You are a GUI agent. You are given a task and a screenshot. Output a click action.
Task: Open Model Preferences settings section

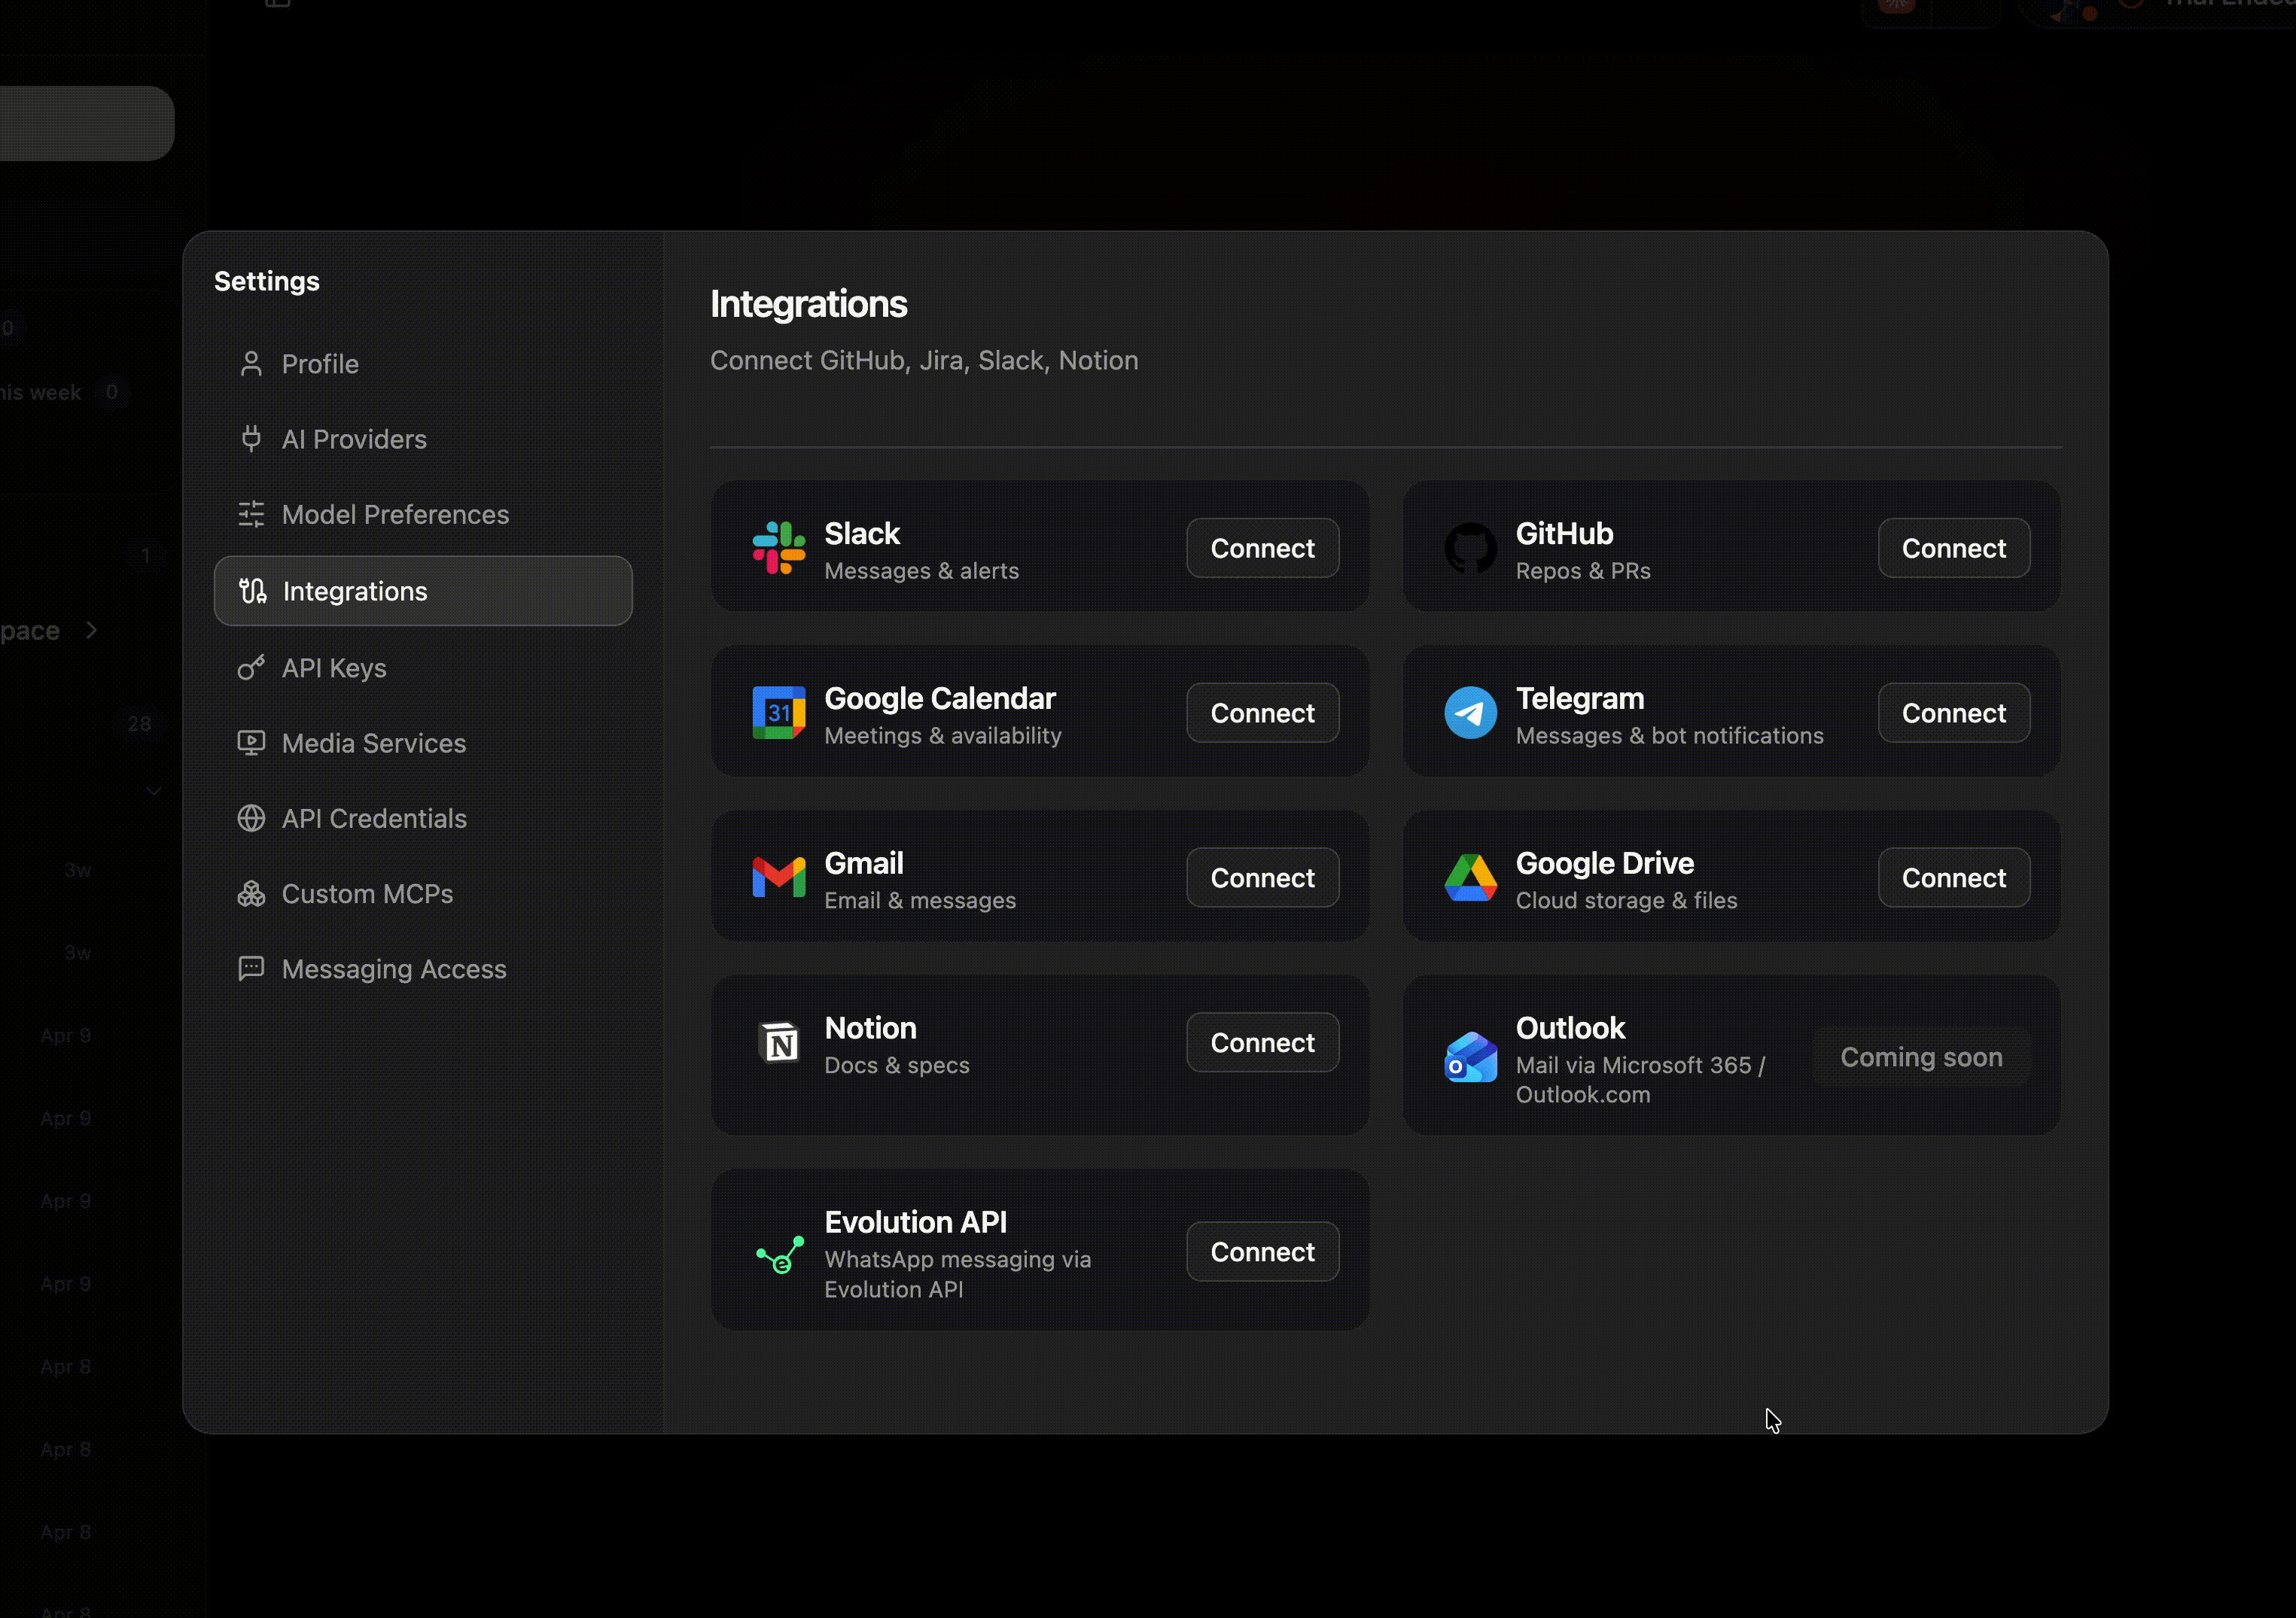423,514
